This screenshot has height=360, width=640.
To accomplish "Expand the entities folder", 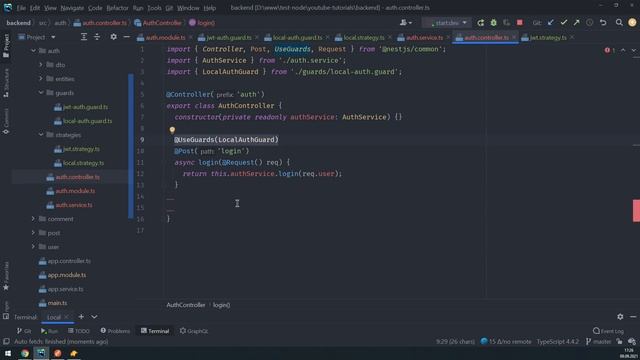I will pos(41,79).
